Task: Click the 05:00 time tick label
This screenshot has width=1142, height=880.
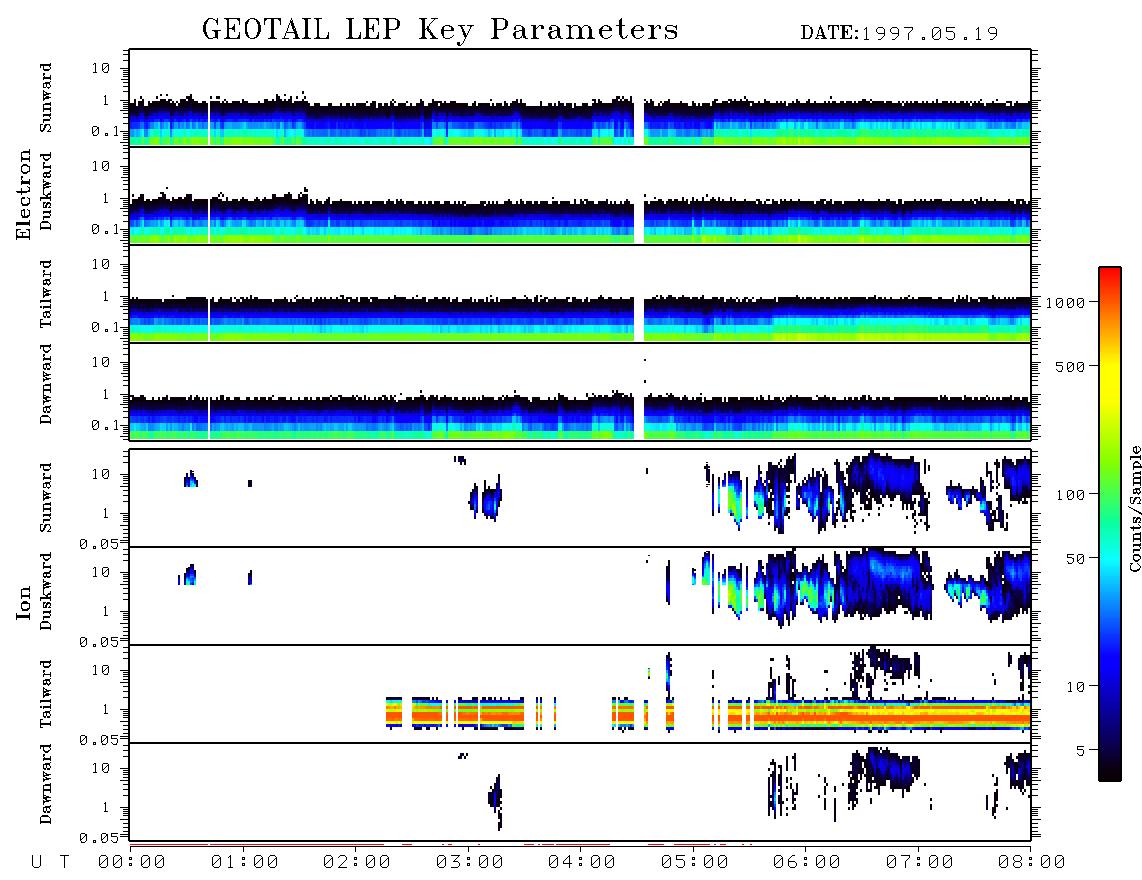Action: [x=695, y=863]
